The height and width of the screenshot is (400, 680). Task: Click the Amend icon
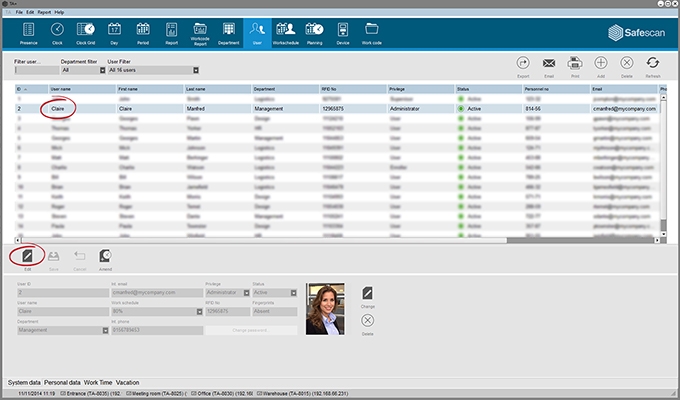104,258
